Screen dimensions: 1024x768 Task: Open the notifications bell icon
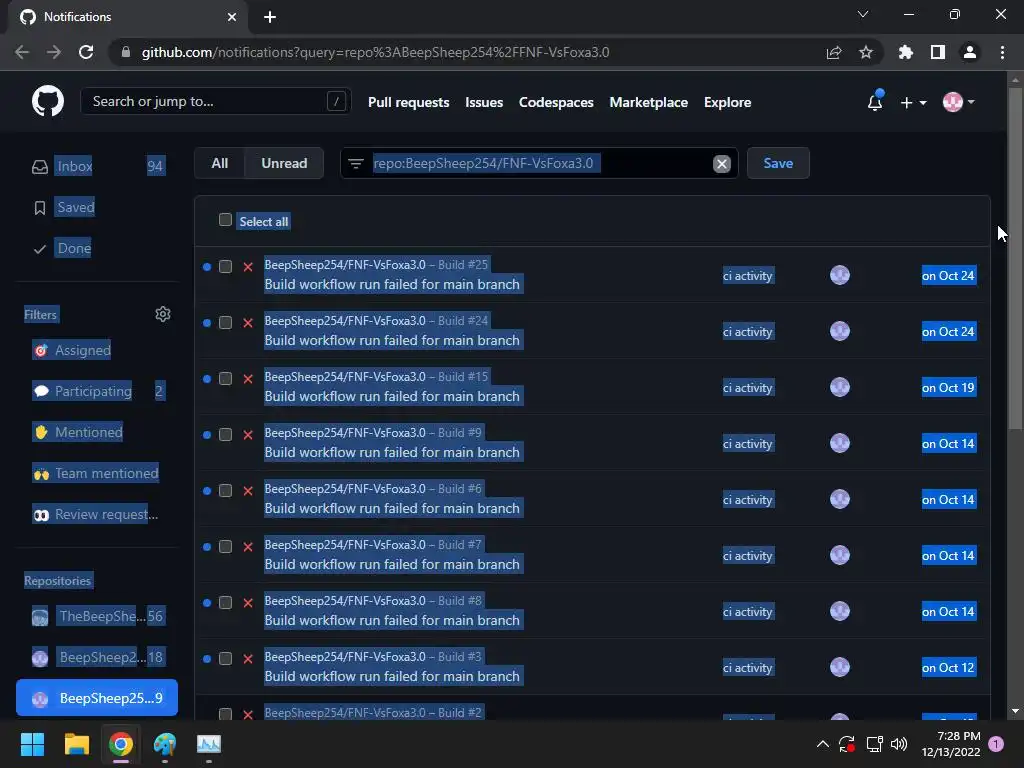point(875,102)
